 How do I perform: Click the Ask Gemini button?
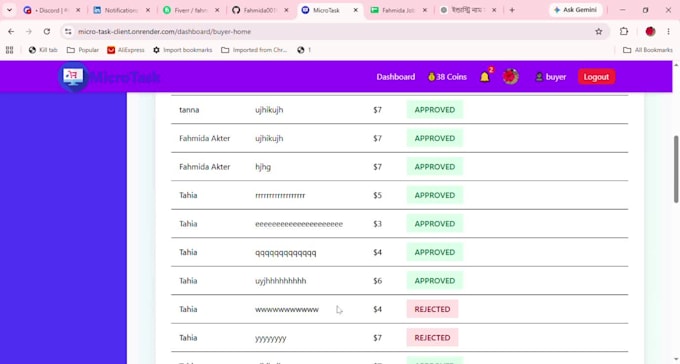575,10
